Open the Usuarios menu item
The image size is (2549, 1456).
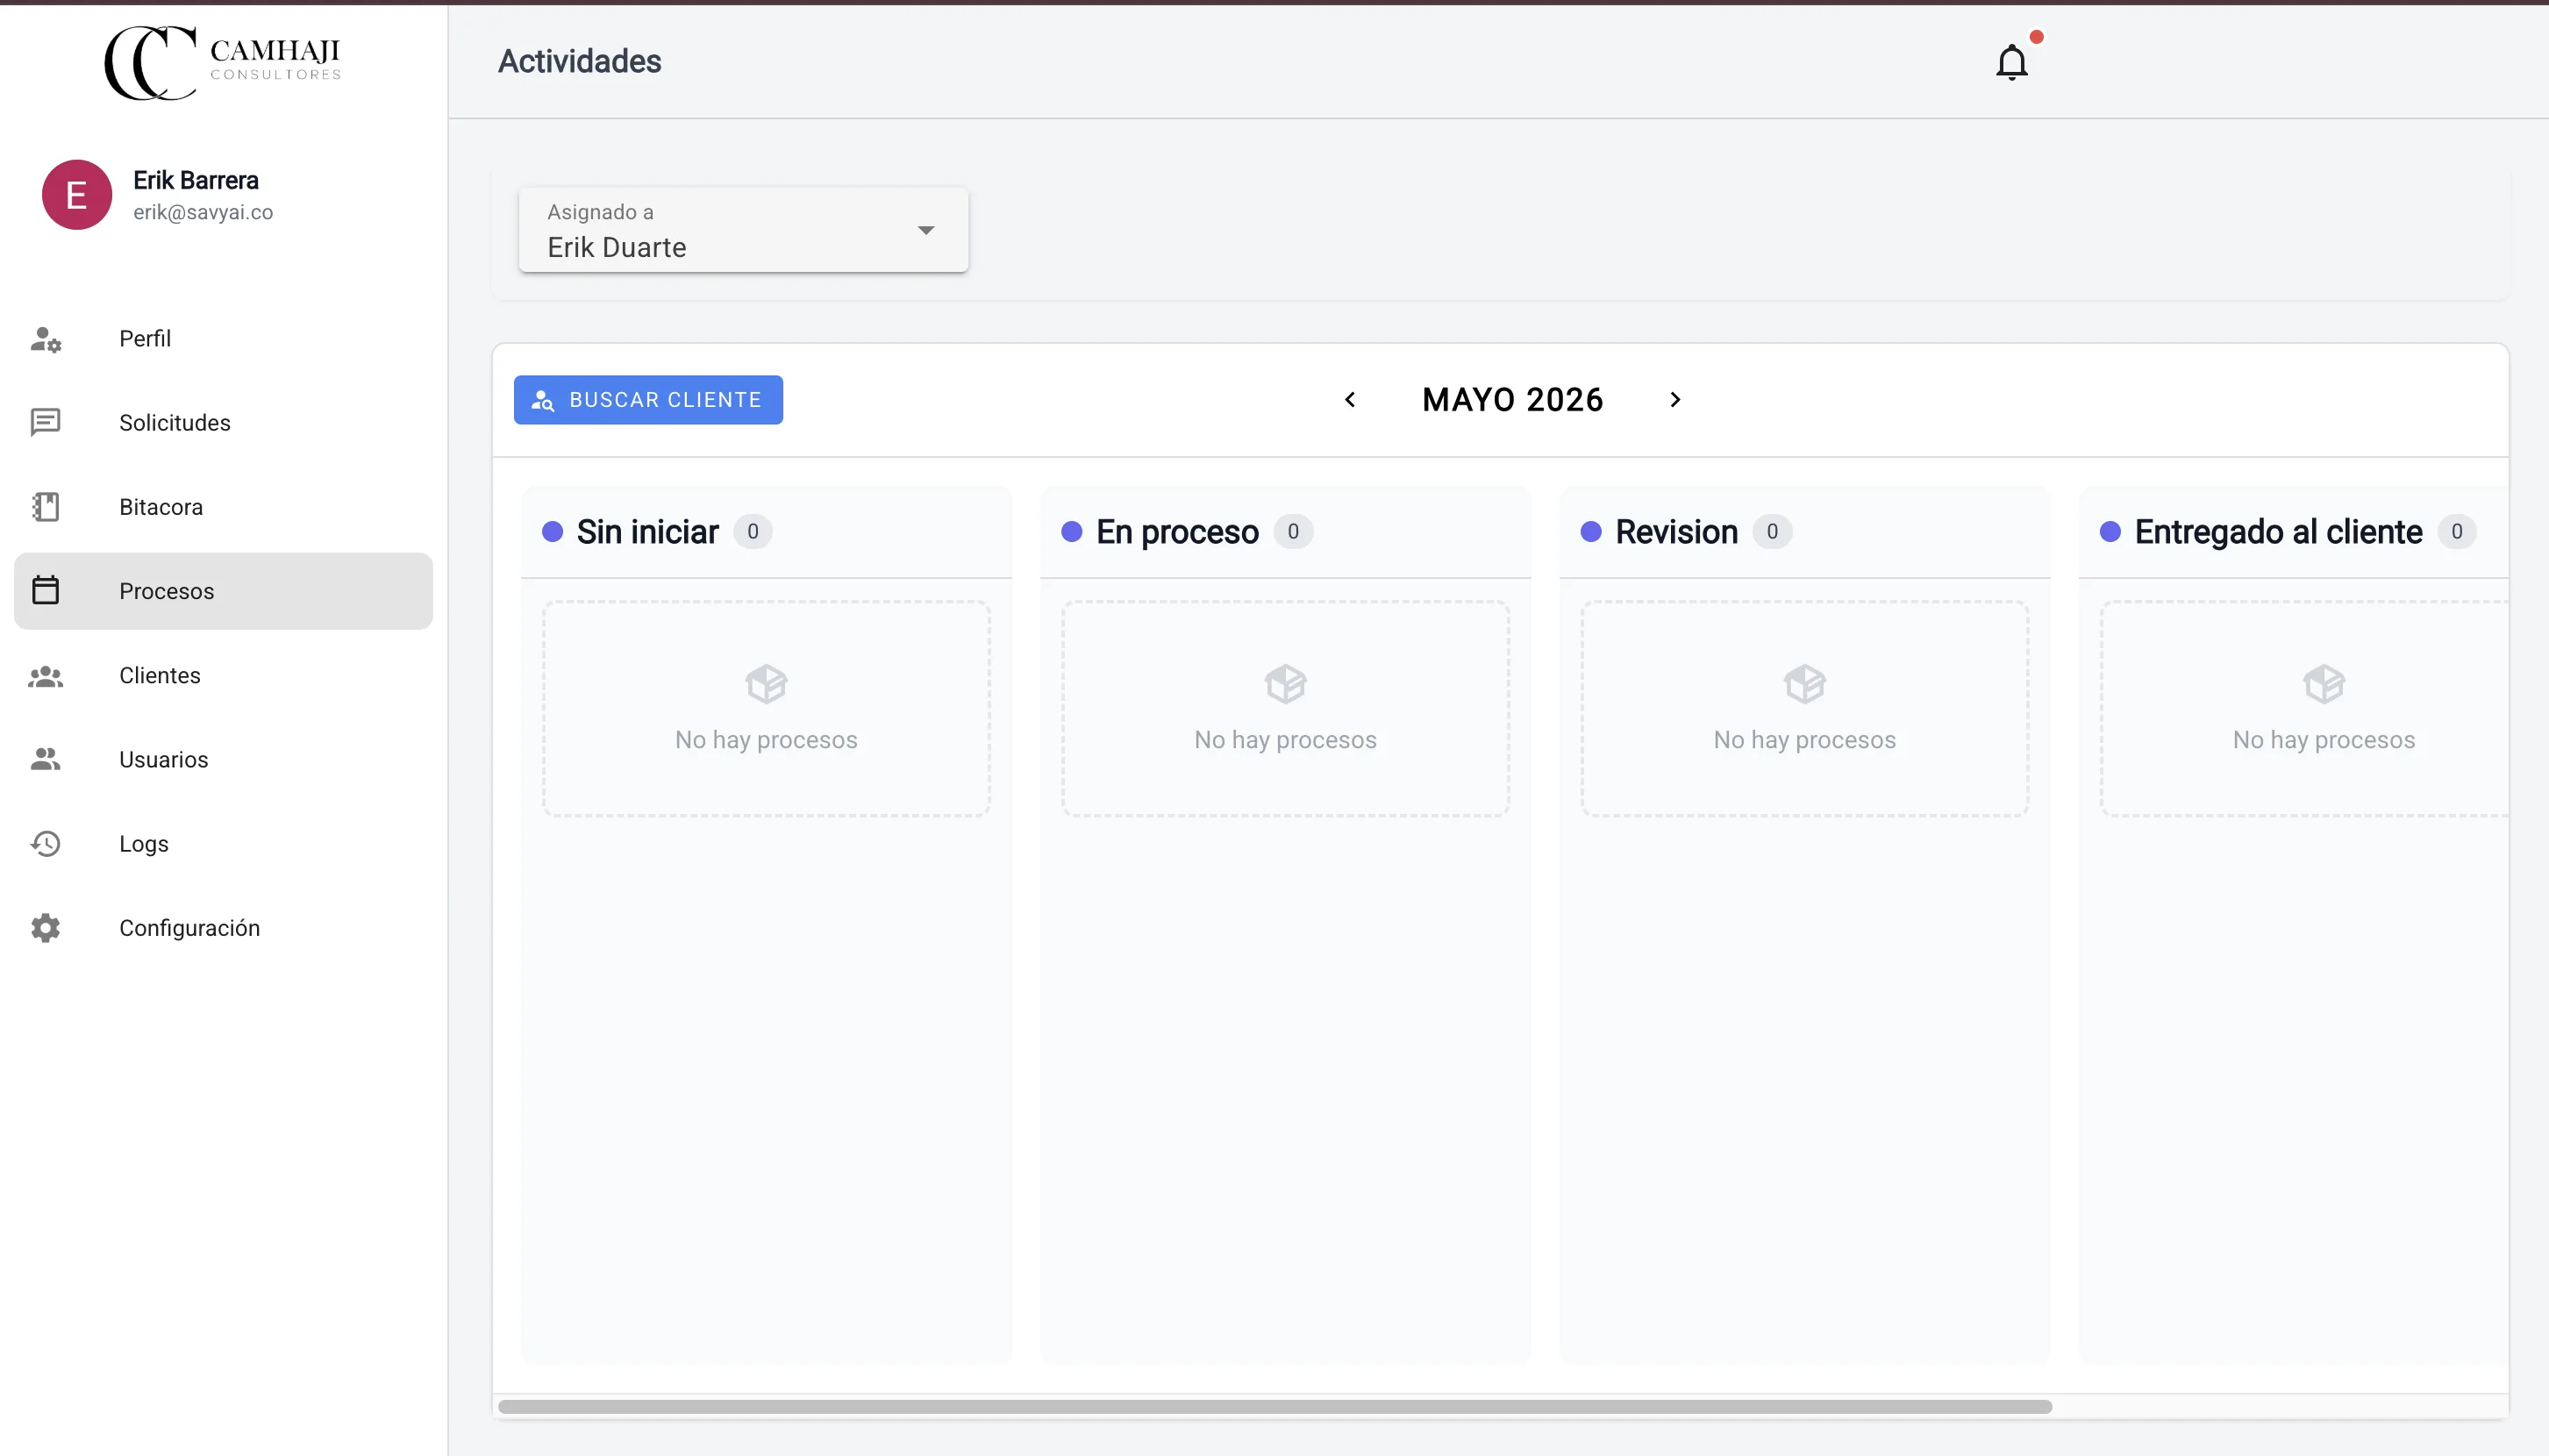coord(223,760)
